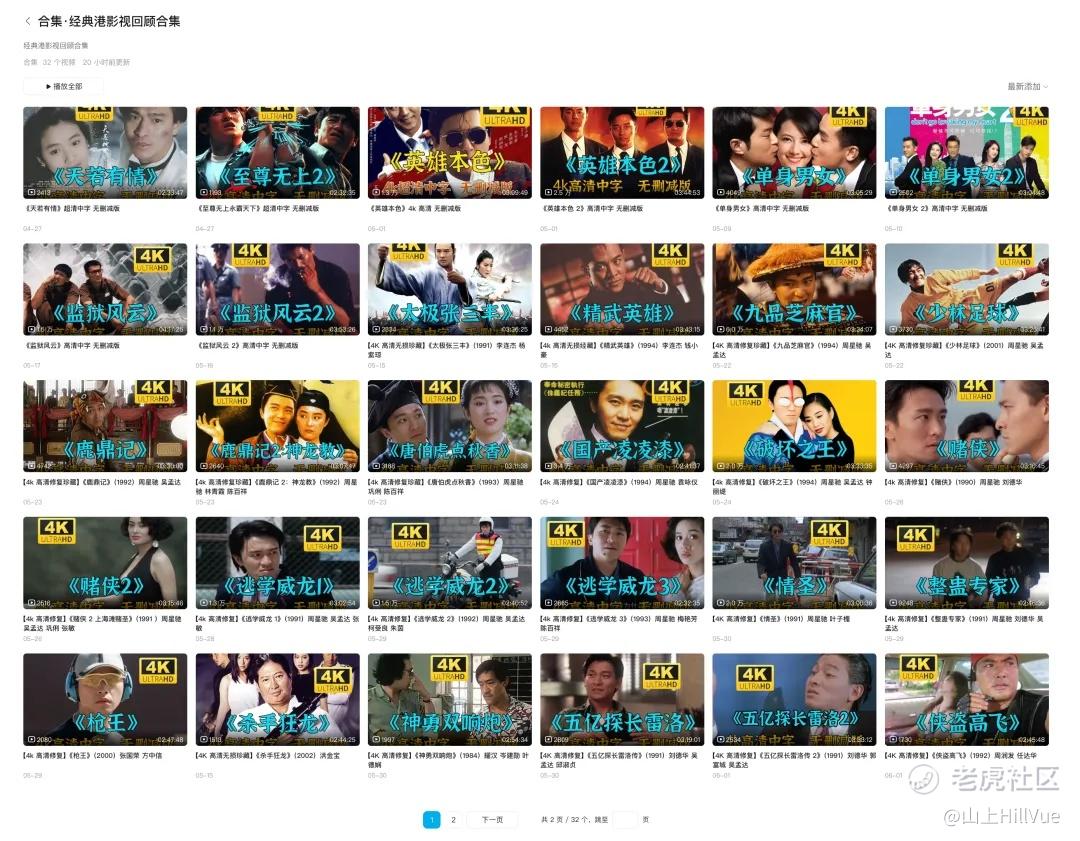Open the 《逃学威龙2》 video thumbnail

click(450, 563)
